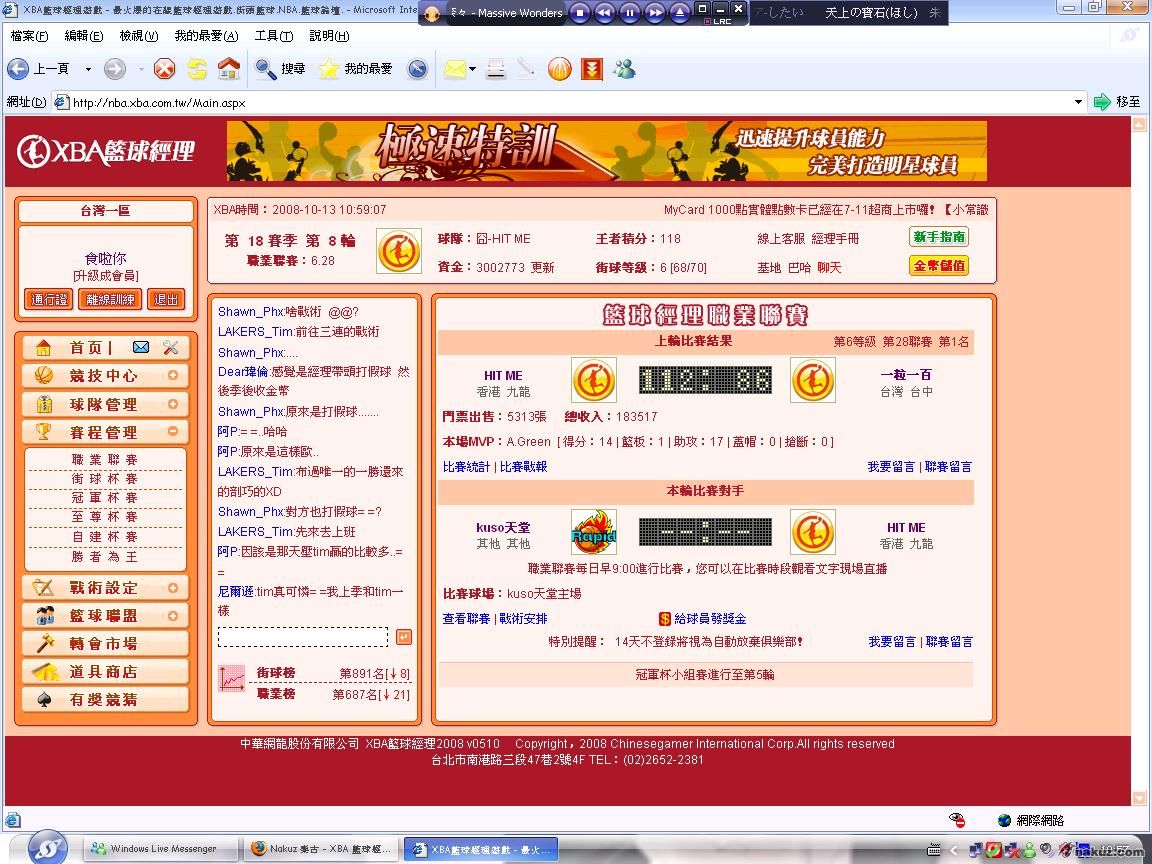The height and width of the screenshot is (864, 1152).
Task: Expand the 競技中心 sidebar section
Action: click(173, 376)
